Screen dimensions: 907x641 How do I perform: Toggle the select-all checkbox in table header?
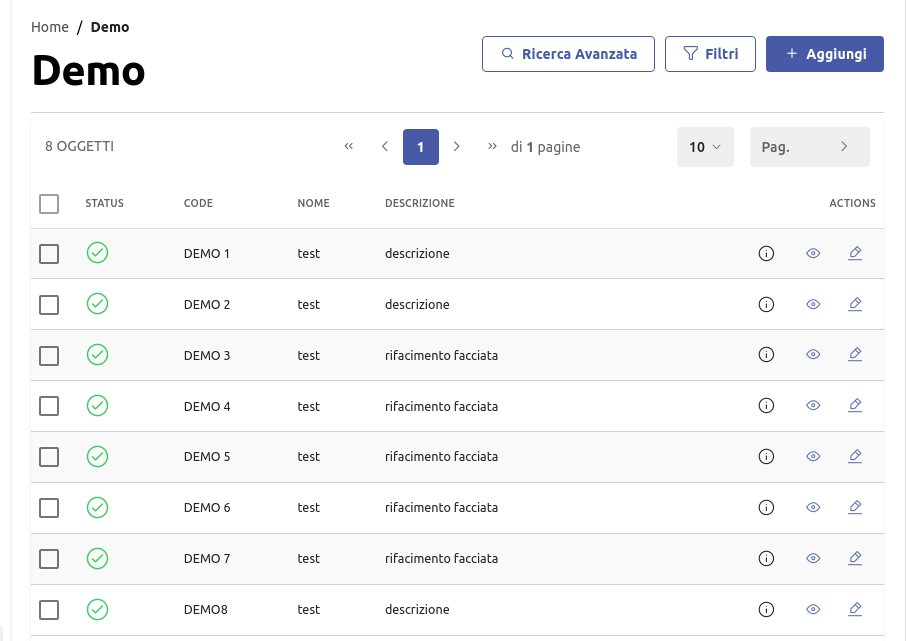coord(49,204)
